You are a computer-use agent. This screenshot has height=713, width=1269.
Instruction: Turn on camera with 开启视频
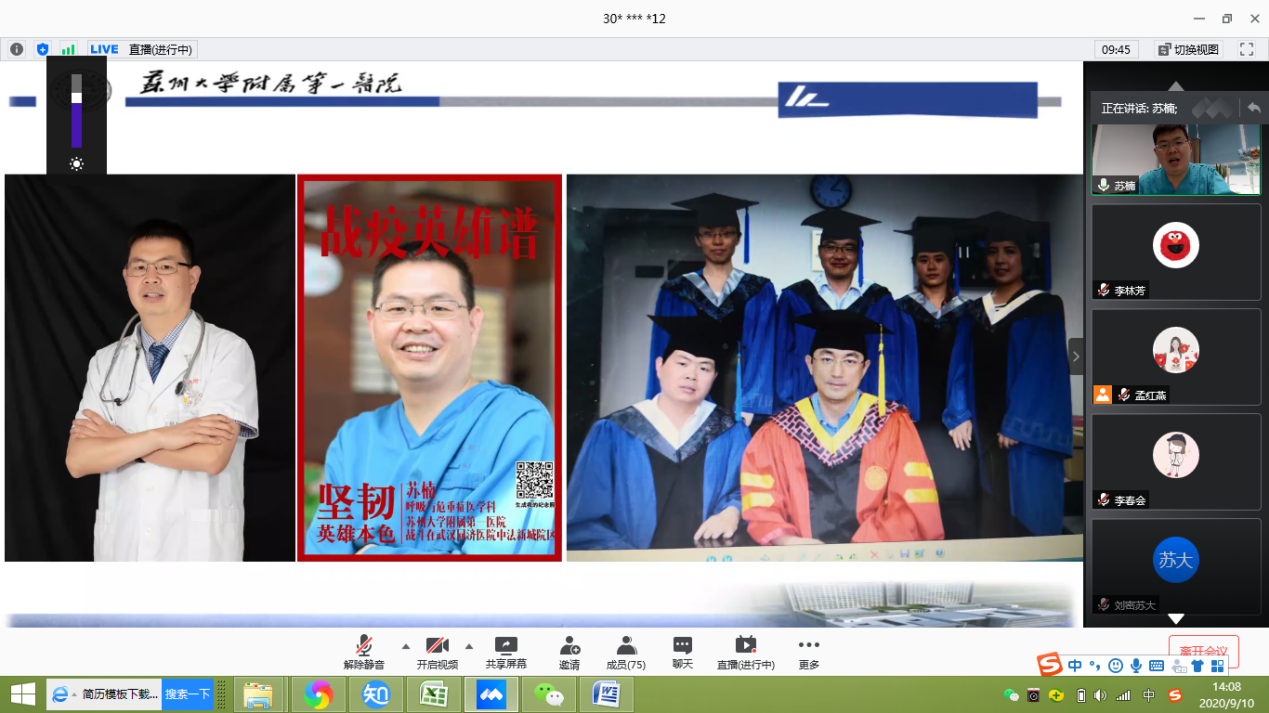437,653
